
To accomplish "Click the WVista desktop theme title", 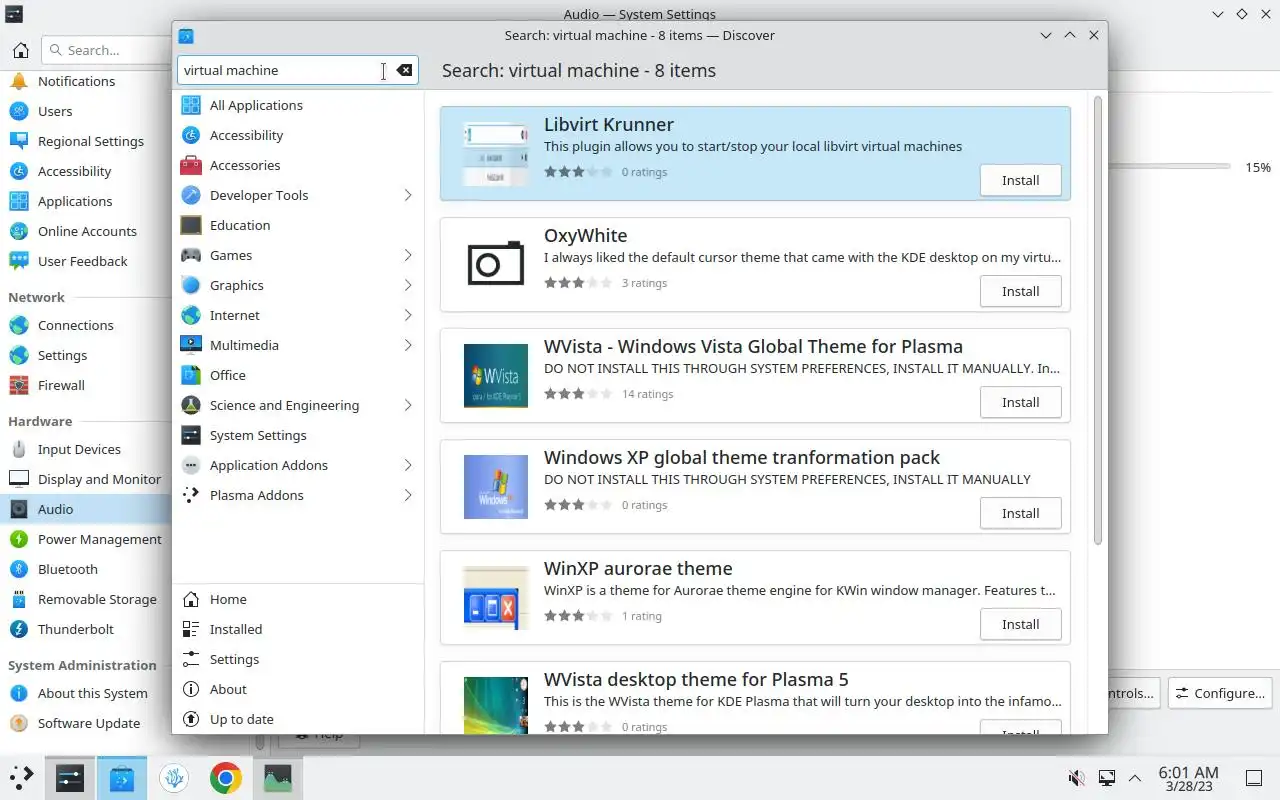I will 696,679.
